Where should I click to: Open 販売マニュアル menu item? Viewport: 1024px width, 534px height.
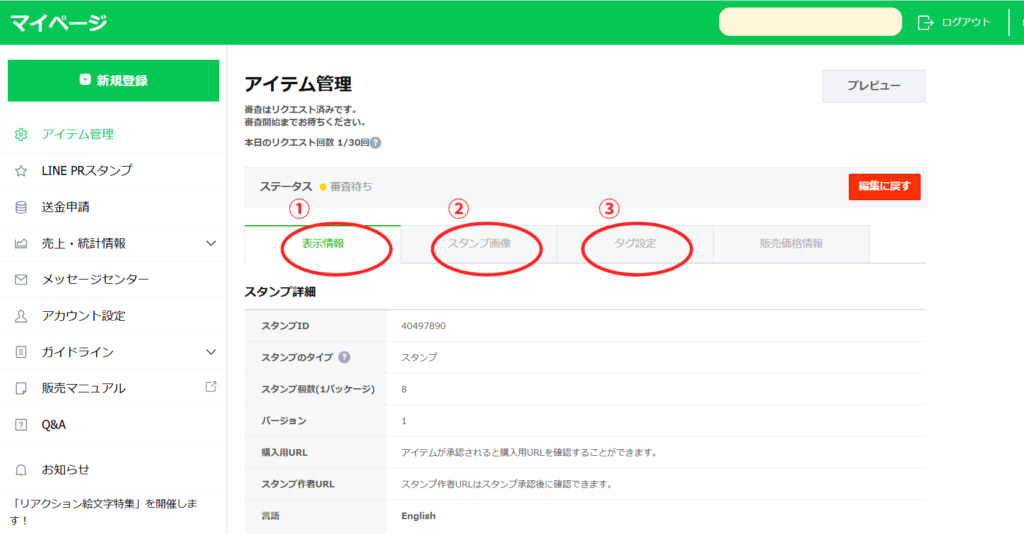tap(84, 388)
